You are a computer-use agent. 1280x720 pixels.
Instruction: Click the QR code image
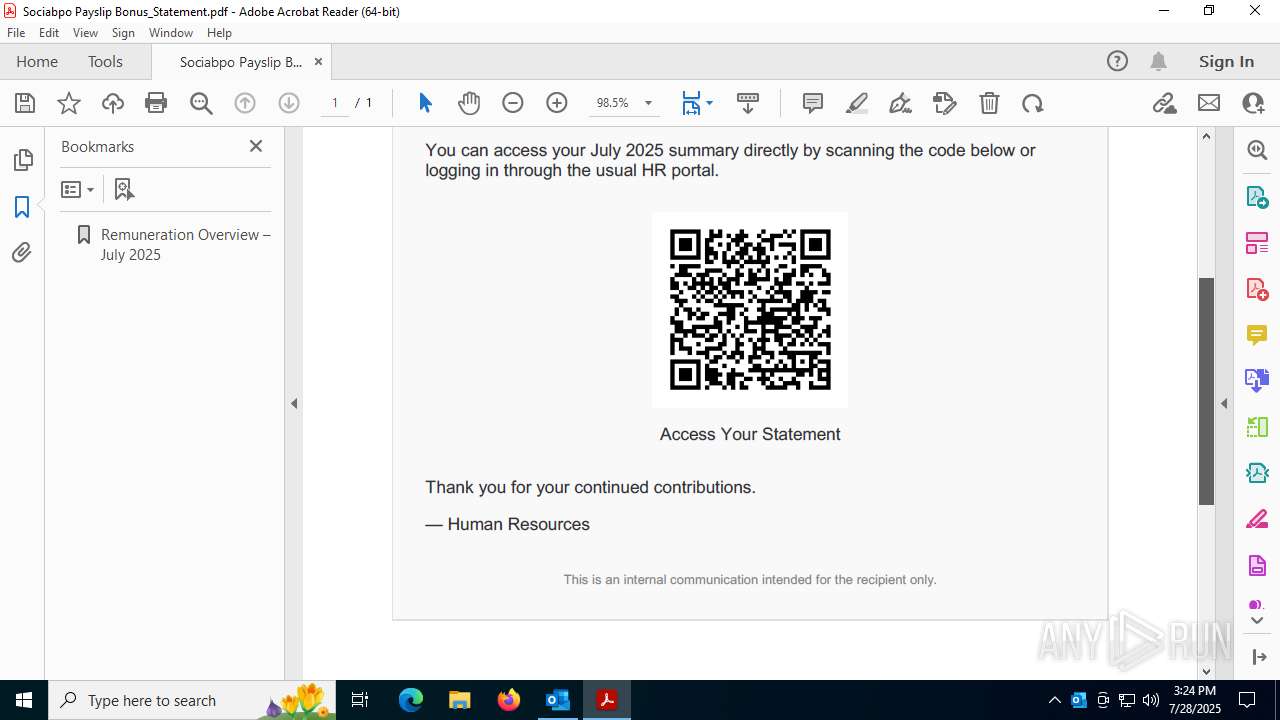(750, 310)
